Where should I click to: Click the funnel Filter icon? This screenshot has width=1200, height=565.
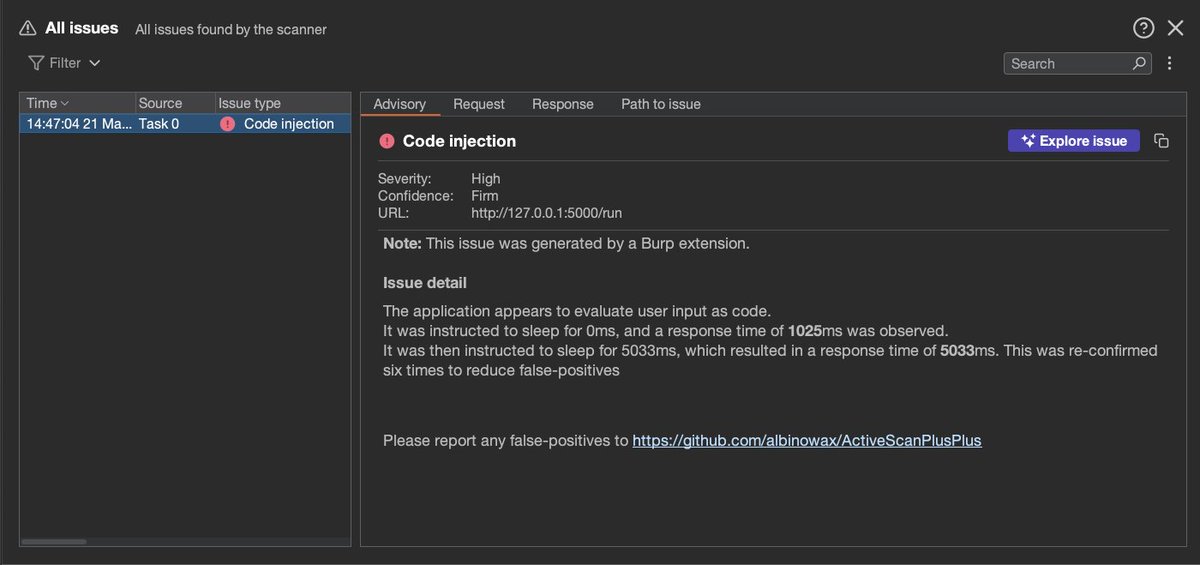(36, 63)
